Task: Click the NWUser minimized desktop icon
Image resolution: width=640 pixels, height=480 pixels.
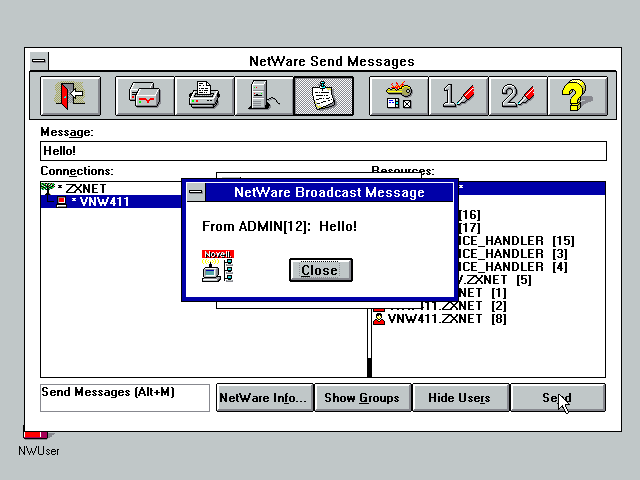Action: 38,442
